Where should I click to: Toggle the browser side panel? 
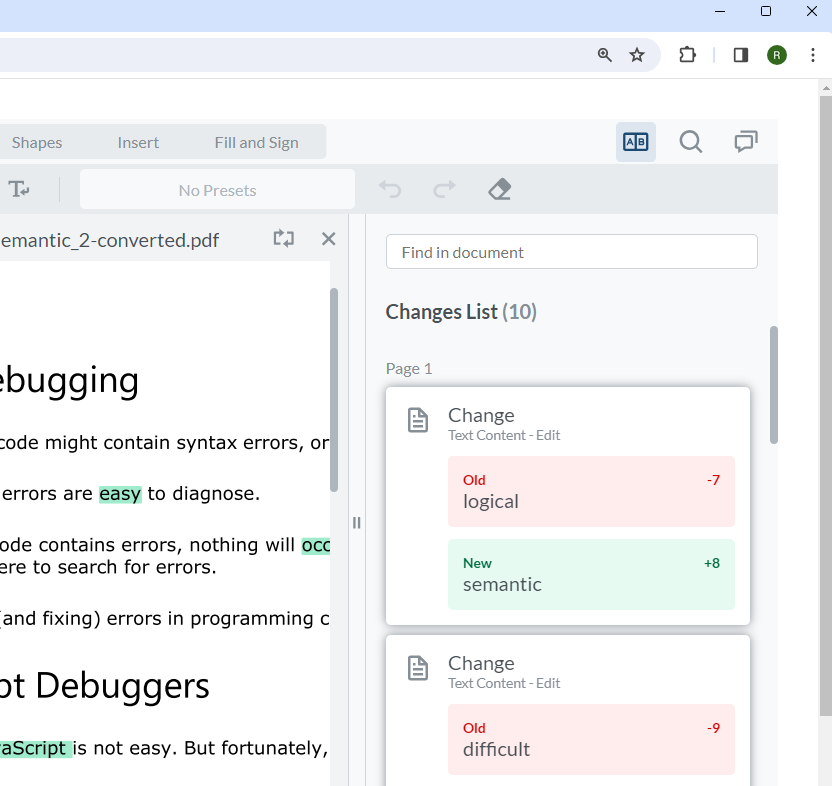coord(740,55)
